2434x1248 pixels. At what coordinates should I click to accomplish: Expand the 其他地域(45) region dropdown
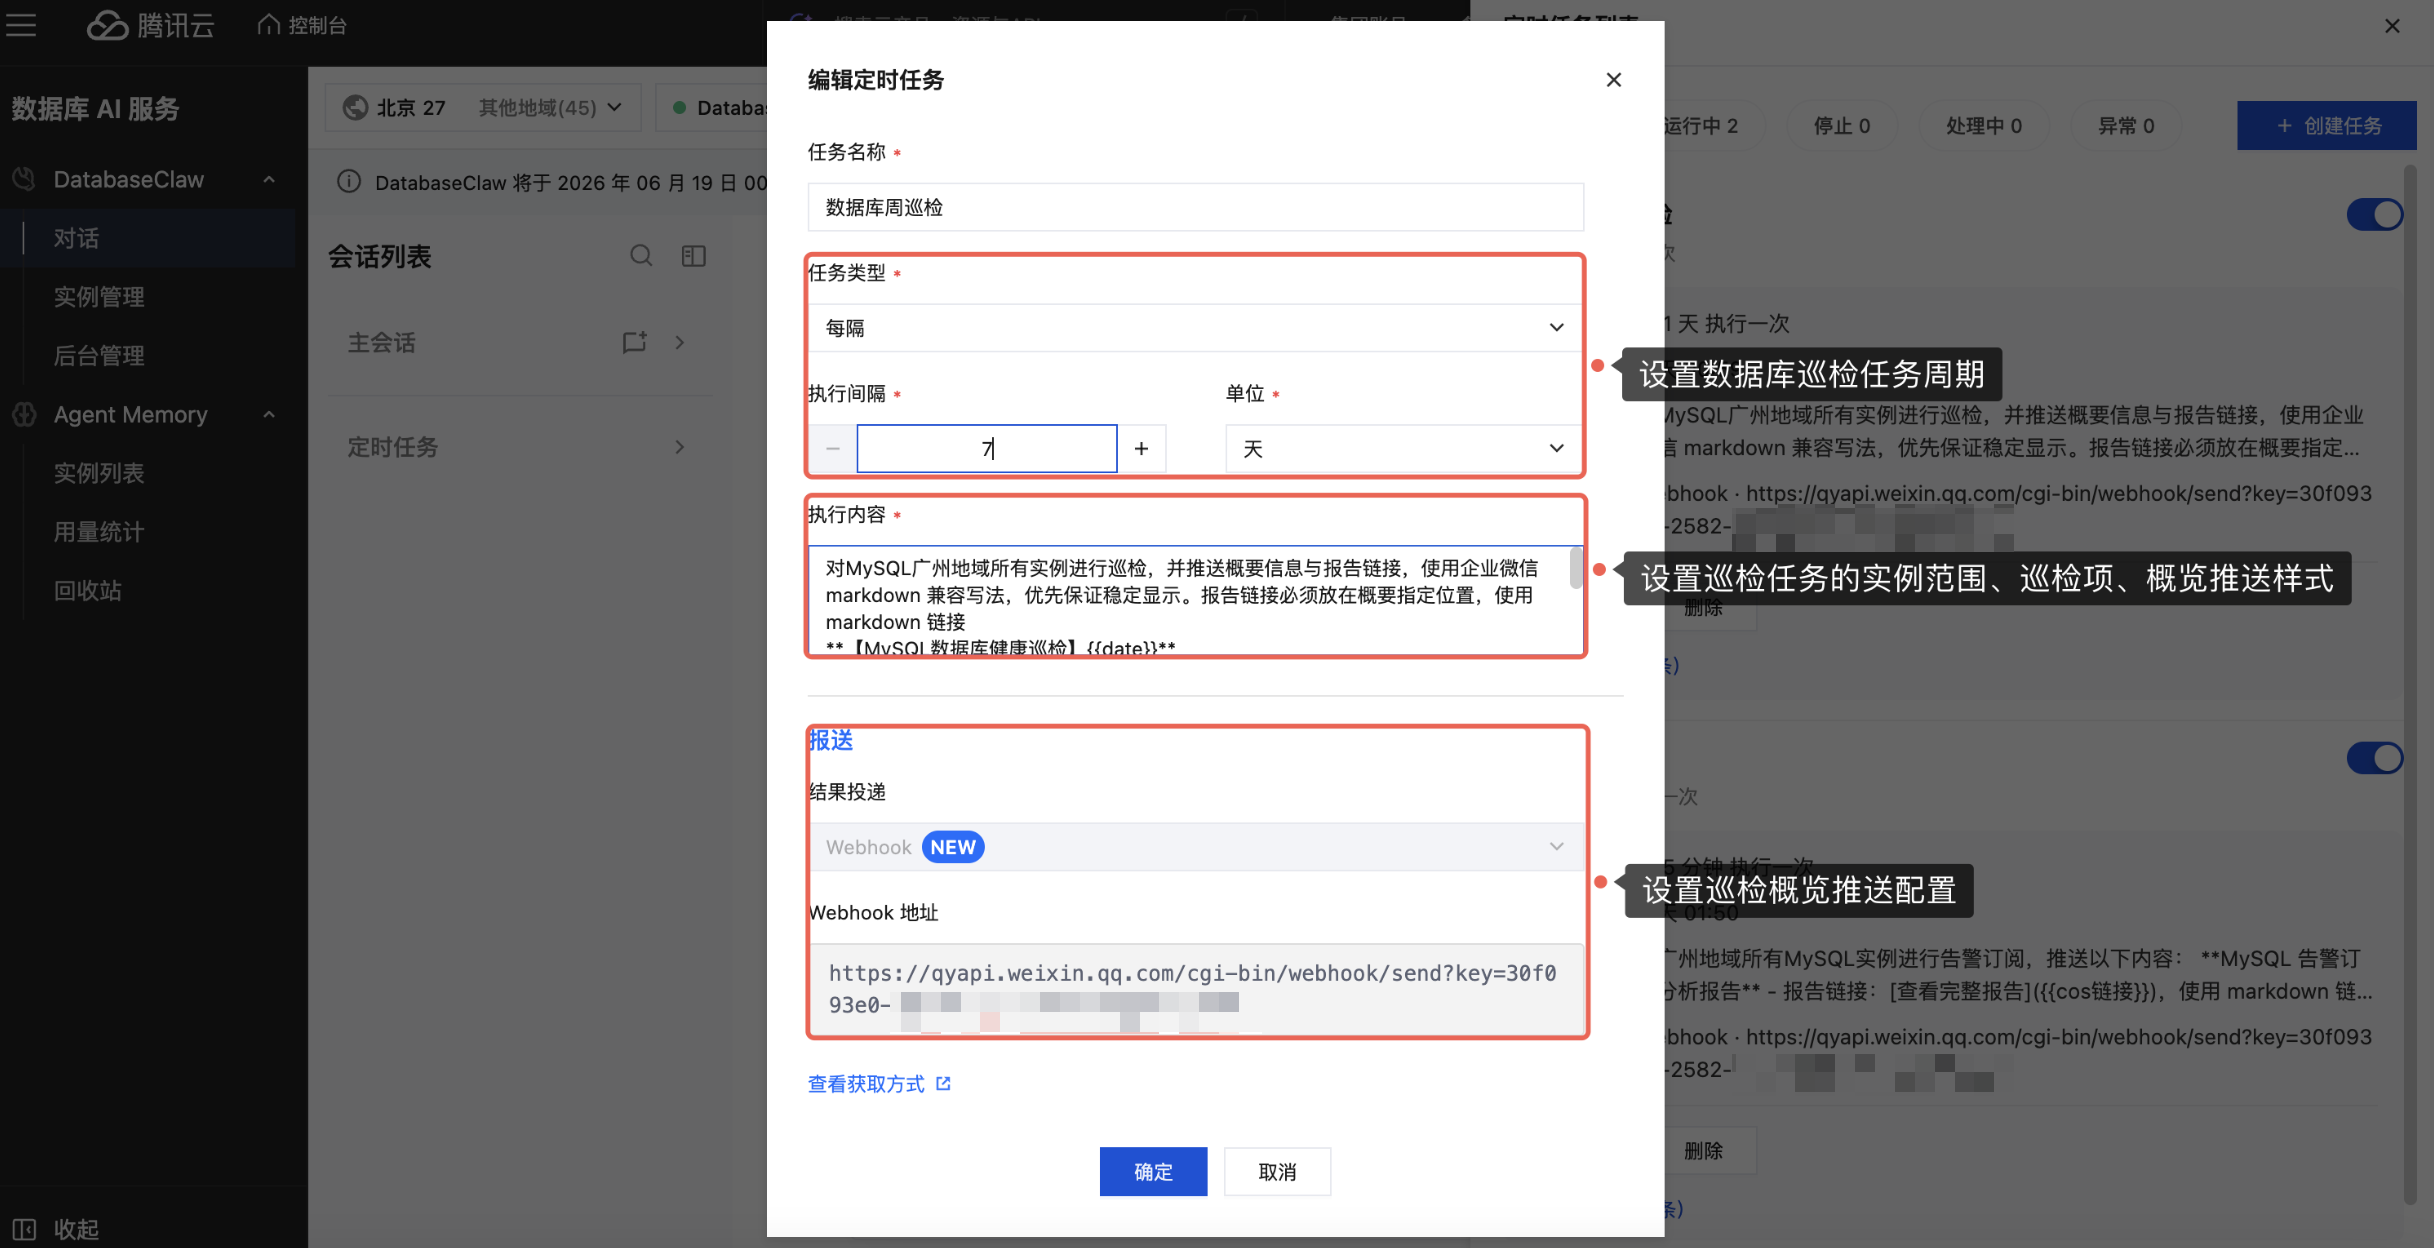(x=550, y=107)
